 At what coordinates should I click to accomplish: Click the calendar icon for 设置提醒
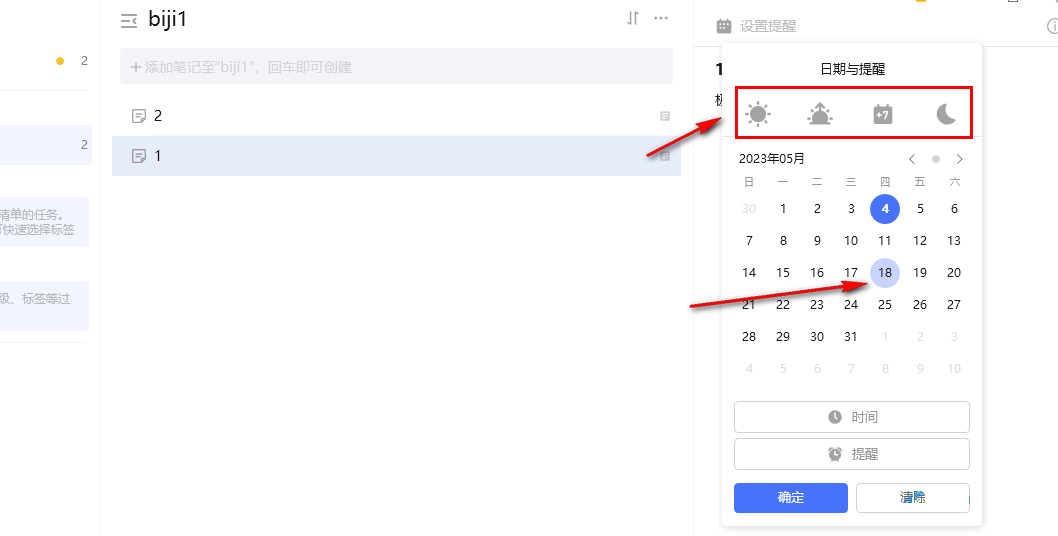pos(724,26)
